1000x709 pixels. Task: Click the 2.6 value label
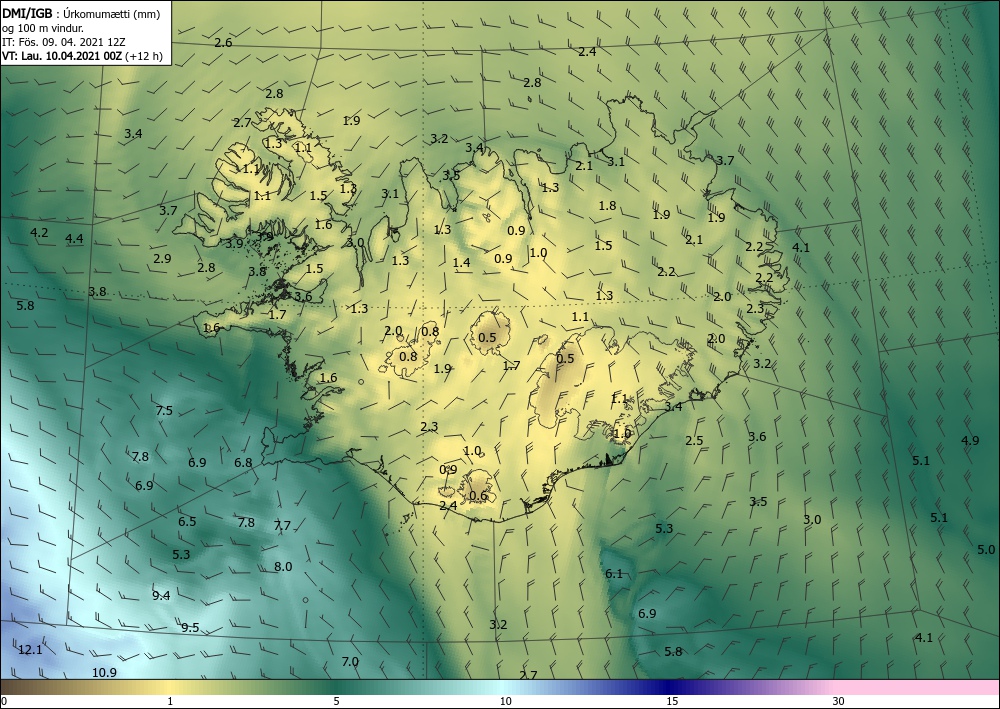pos(223,43)
